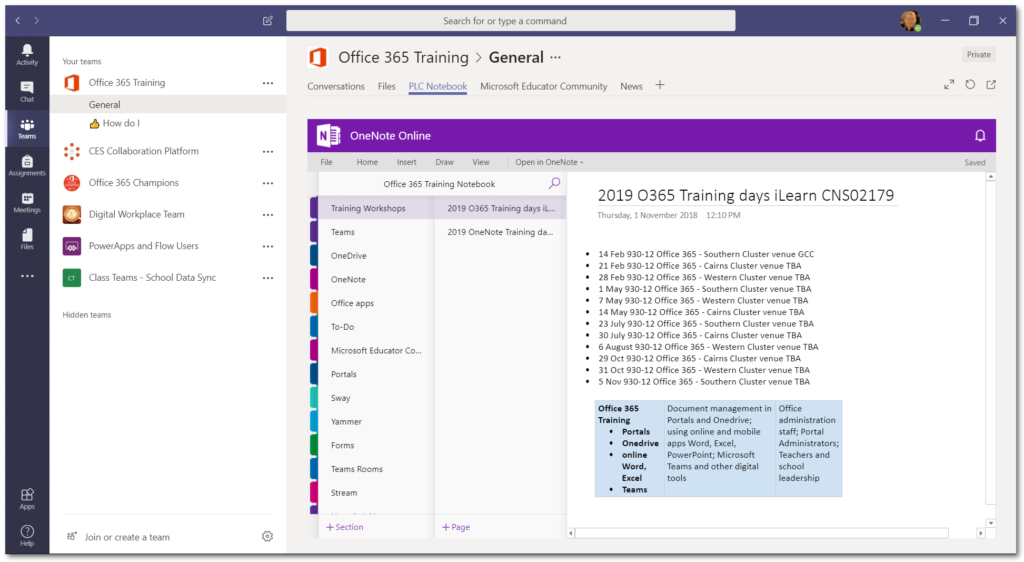Open more options for Digital Workplace Team
Image resolution: width=1024 pixels, height=562 pixels.
click(x=268, y=215)
